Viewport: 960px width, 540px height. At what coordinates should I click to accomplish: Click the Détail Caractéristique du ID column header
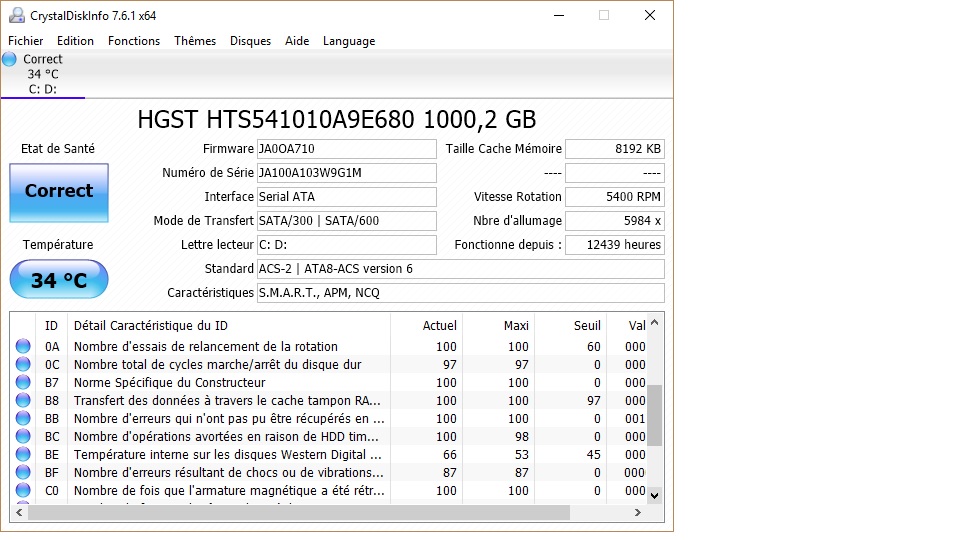click(x=228, y=326)
